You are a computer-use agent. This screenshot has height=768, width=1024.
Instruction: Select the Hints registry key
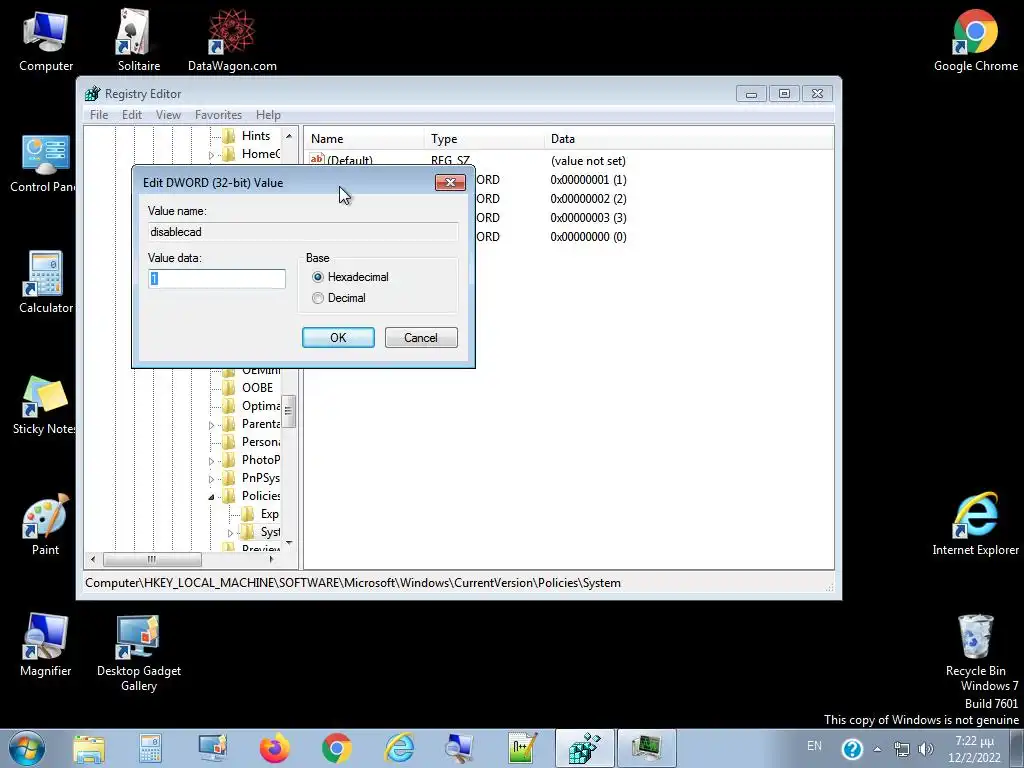tap(255, 136)
